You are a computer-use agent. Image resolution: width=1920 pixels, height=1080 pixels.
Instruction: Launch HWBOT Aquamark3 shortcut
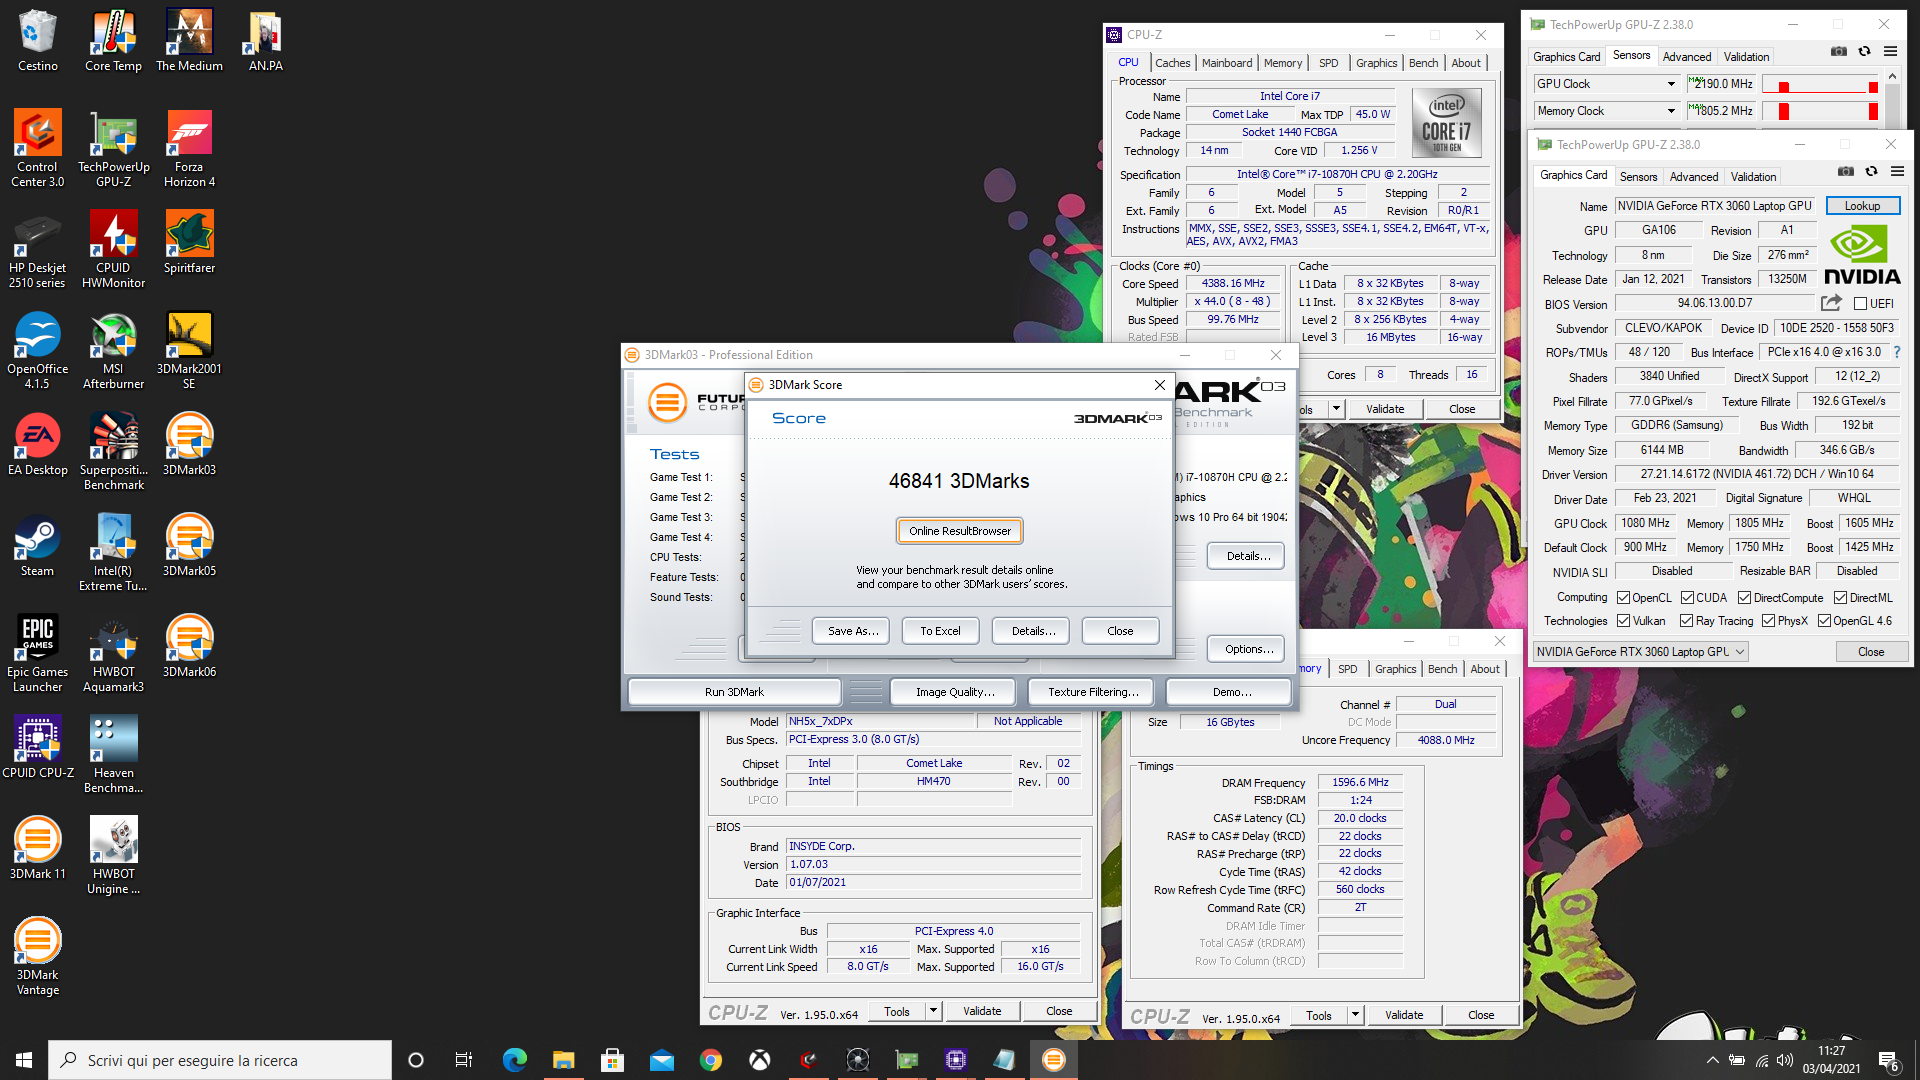coord(113,653)
